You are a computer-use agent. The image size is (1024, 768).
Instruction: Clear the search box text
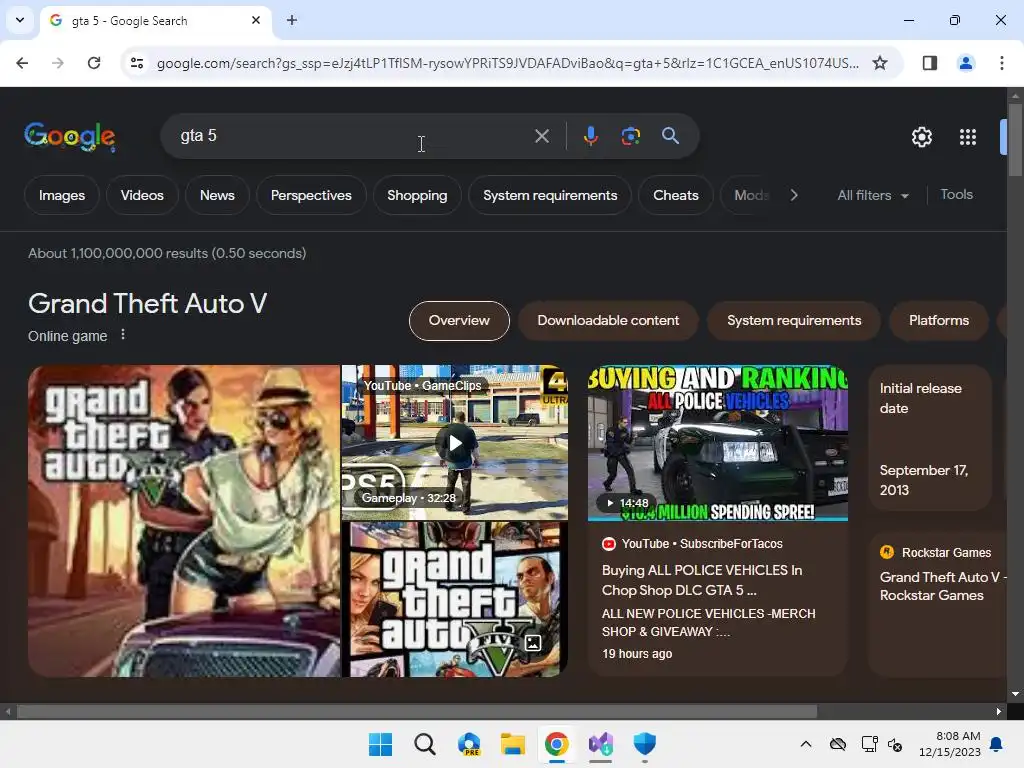tap(541, 136)
